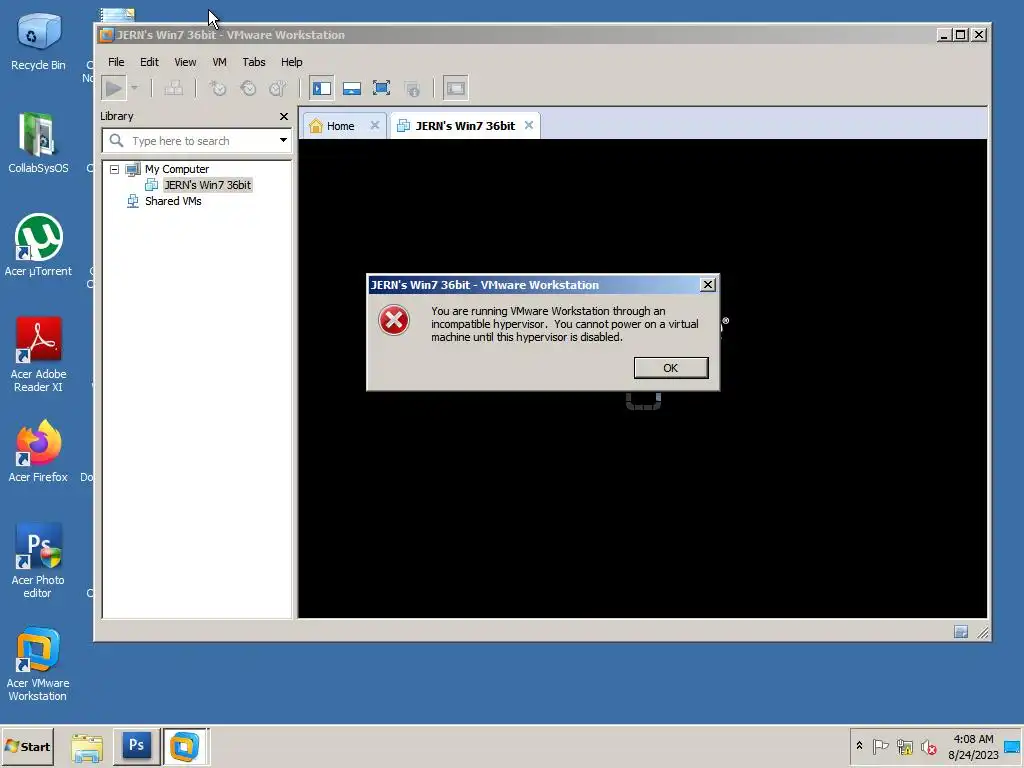This screenshot has height=768, width=1024.
Task: Click the error message text in dialog
Action: pyautogui.click(x=565, y=324)
